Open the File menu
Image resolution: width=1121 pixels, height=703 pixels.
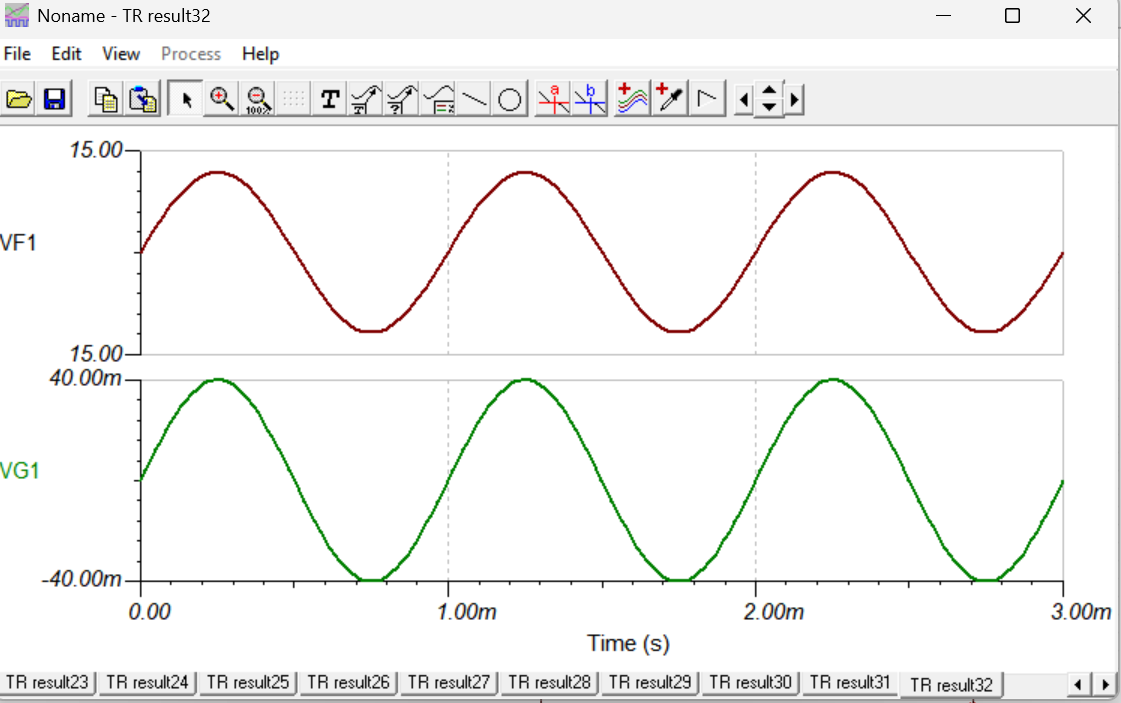pos(17,54)
